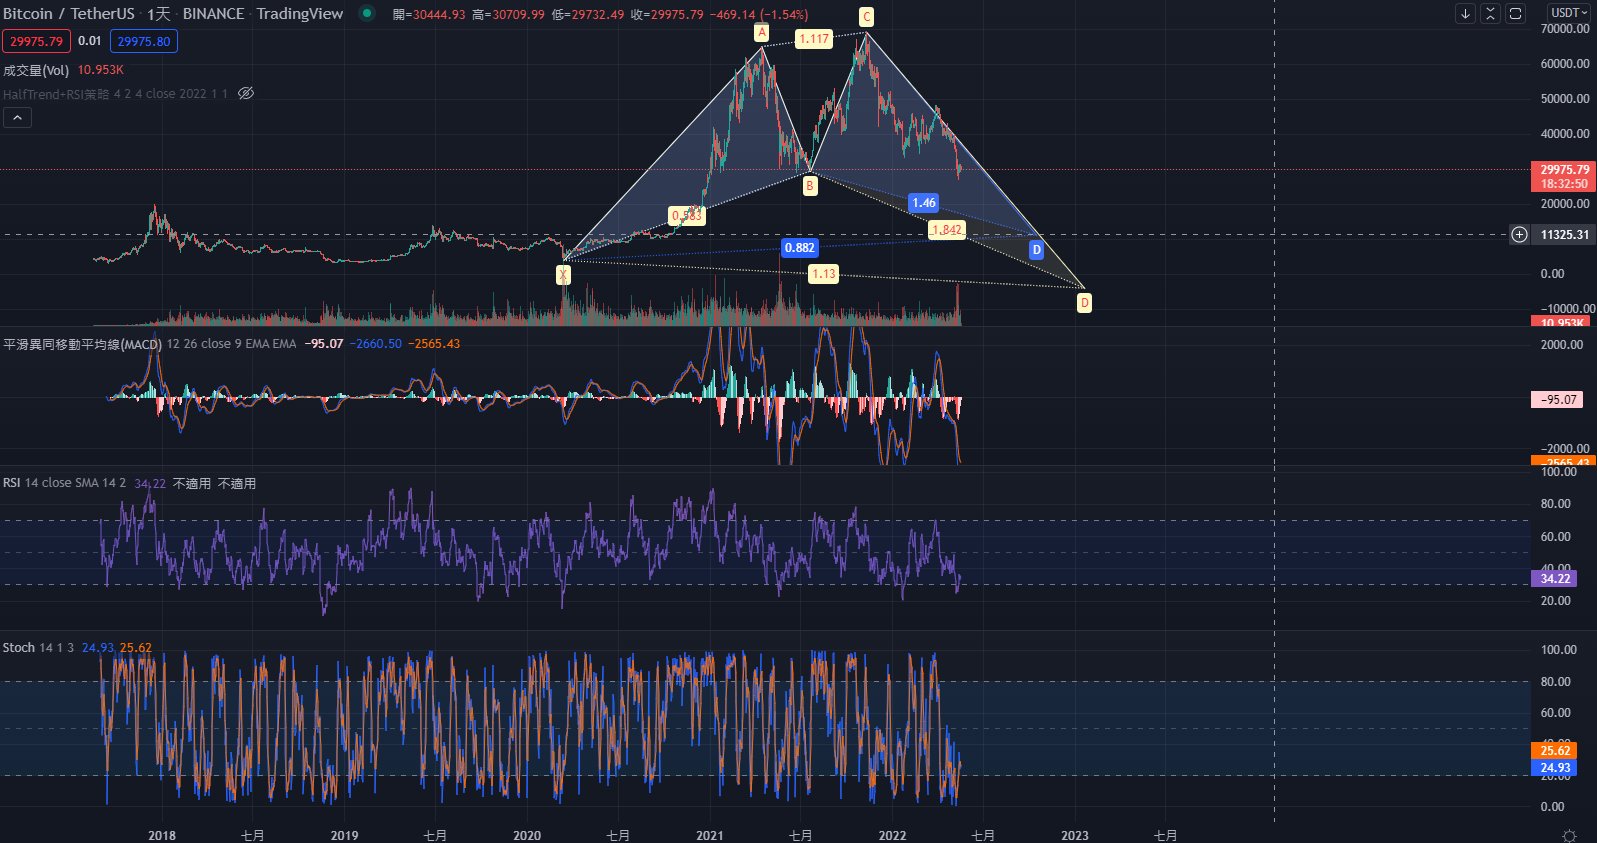The height and width of the screenshot is (843, 1597).
Task: Click the price change -469.14 (-1.54%) text
Action: pyautogui.click(x=760, y=15)
